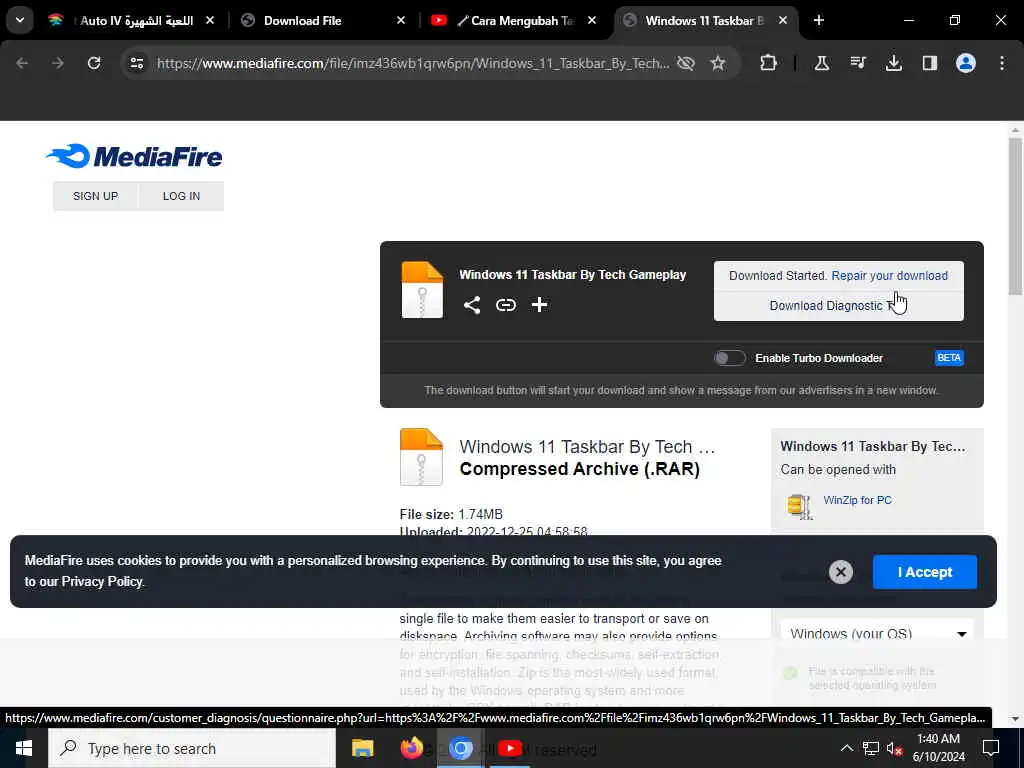This screenshot has height=768, width=1024.
Task: Reload the MediaFire page
Action: tap(94, 63)
